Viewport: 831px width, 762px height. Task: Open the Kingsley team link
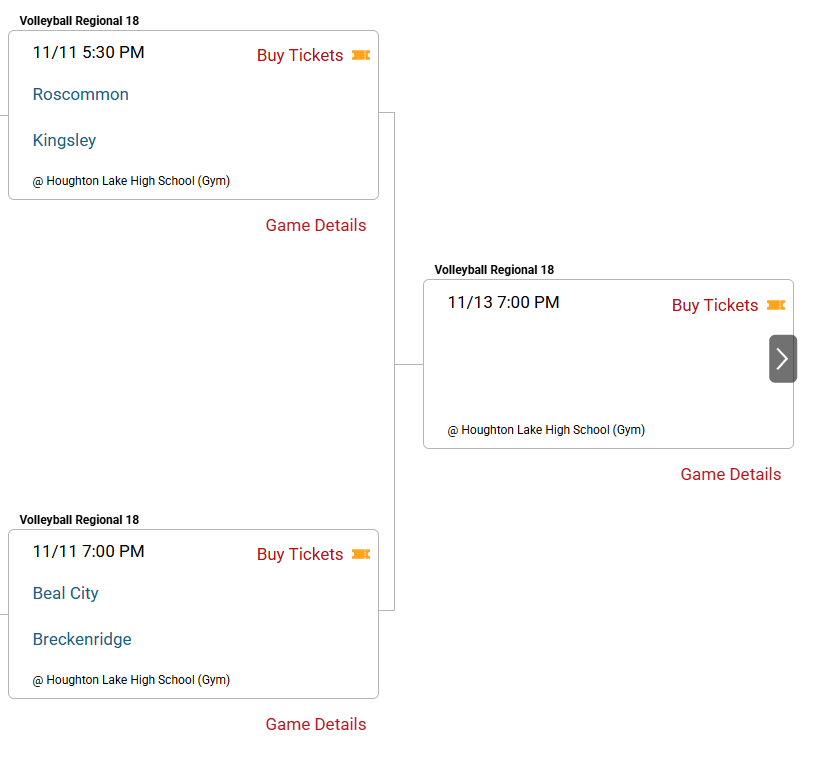click(65, 140)
